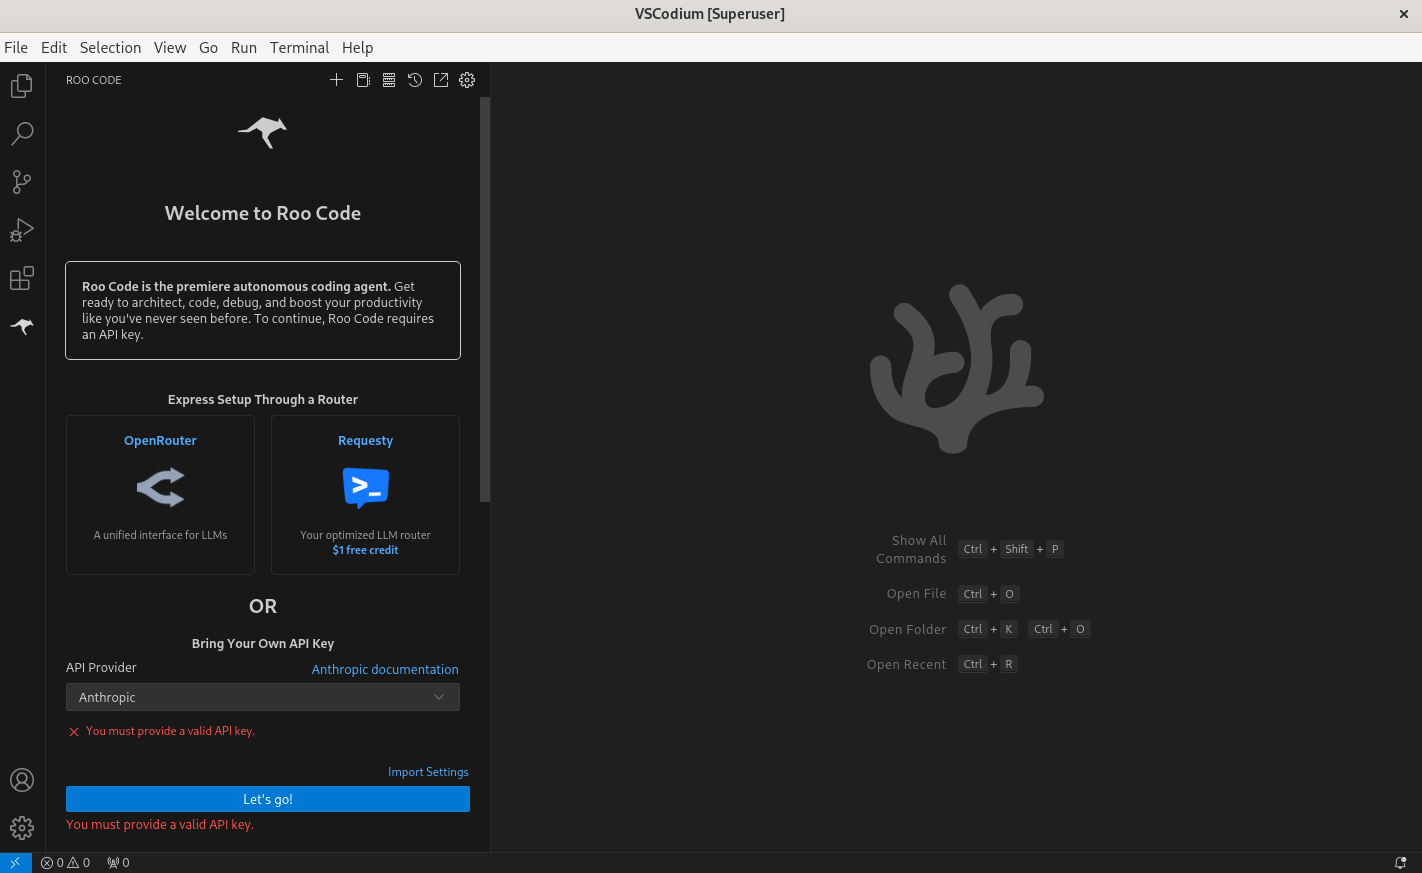Image resolution: width=1422 pixels, height=873 pixels.
Task: Open the Selection menu
Action: [x=110, y=47]
